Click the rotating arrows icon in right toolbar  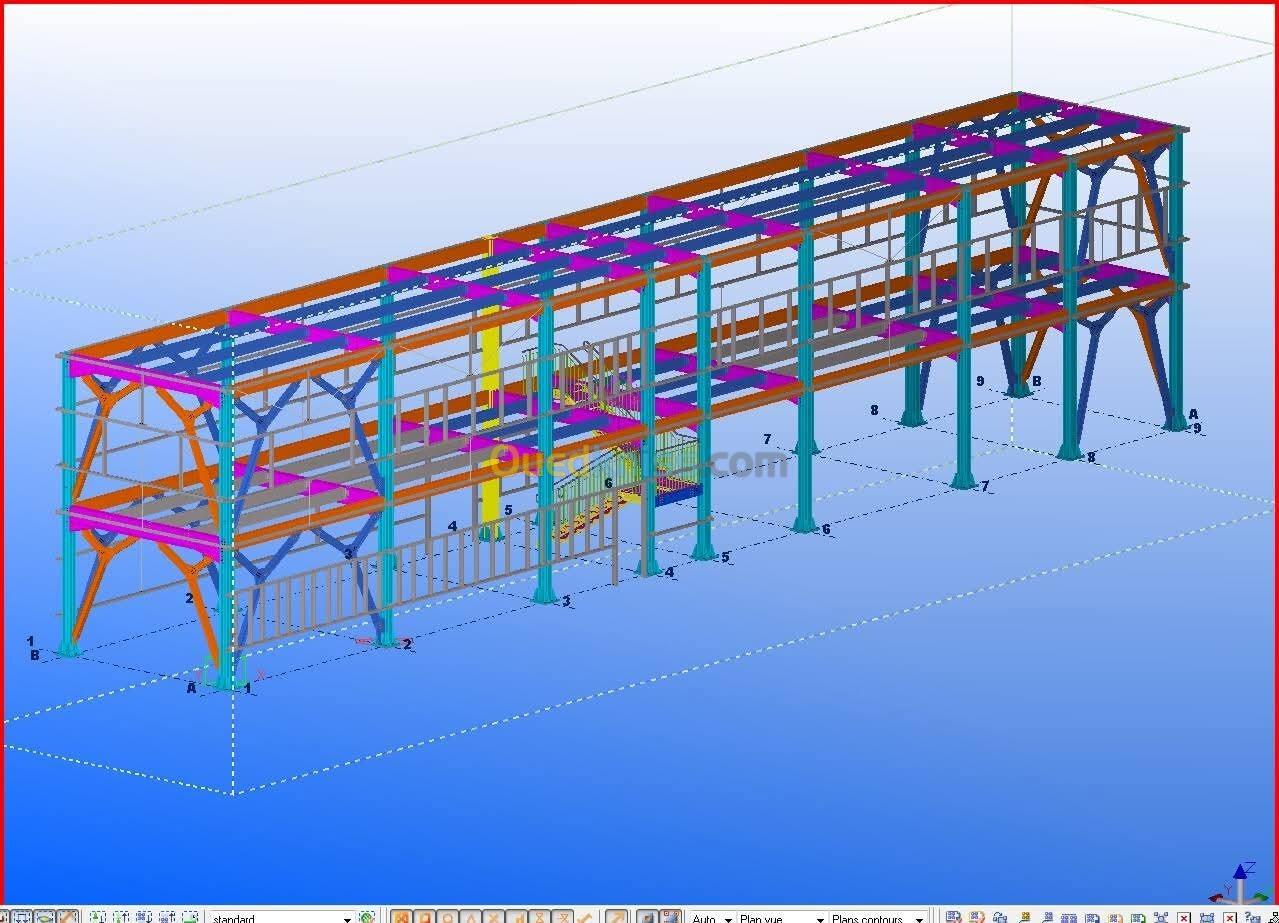(x=1000, y=917)
